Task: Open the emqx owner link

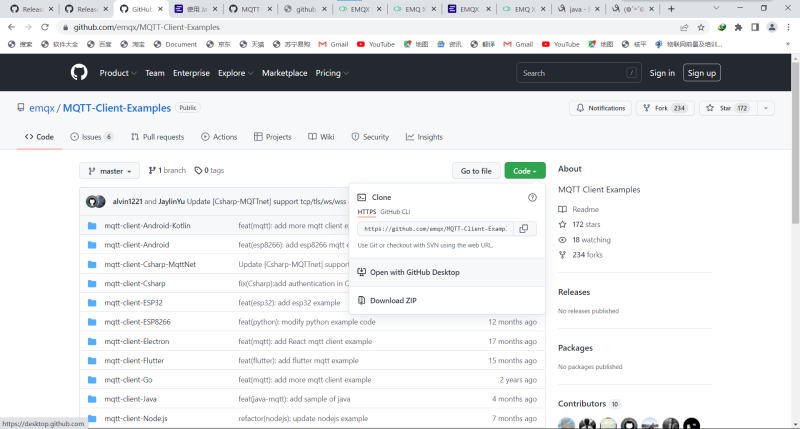Action: coord(42,108)
